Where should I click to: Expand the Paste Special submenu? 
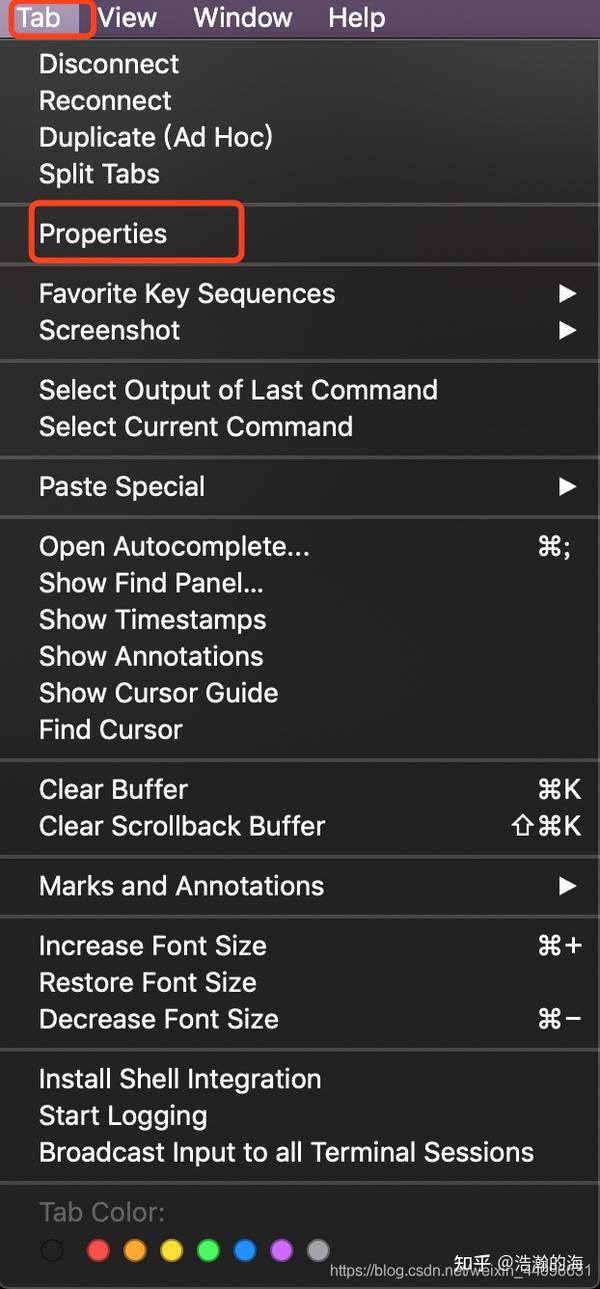(122, 487)
